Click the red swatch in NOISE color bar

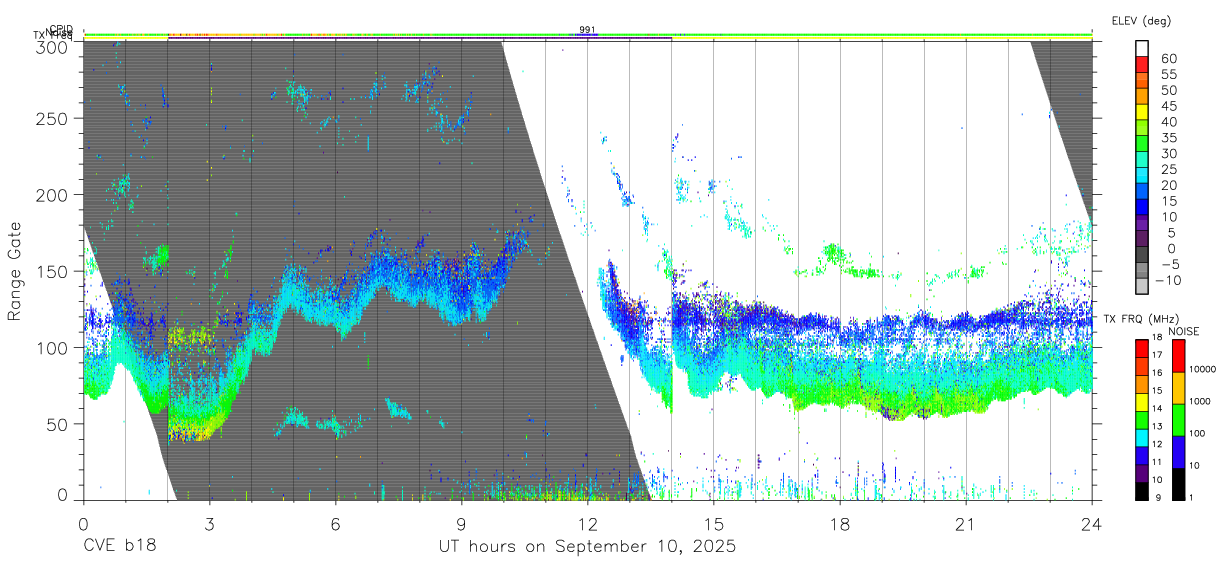(1178, 356)
